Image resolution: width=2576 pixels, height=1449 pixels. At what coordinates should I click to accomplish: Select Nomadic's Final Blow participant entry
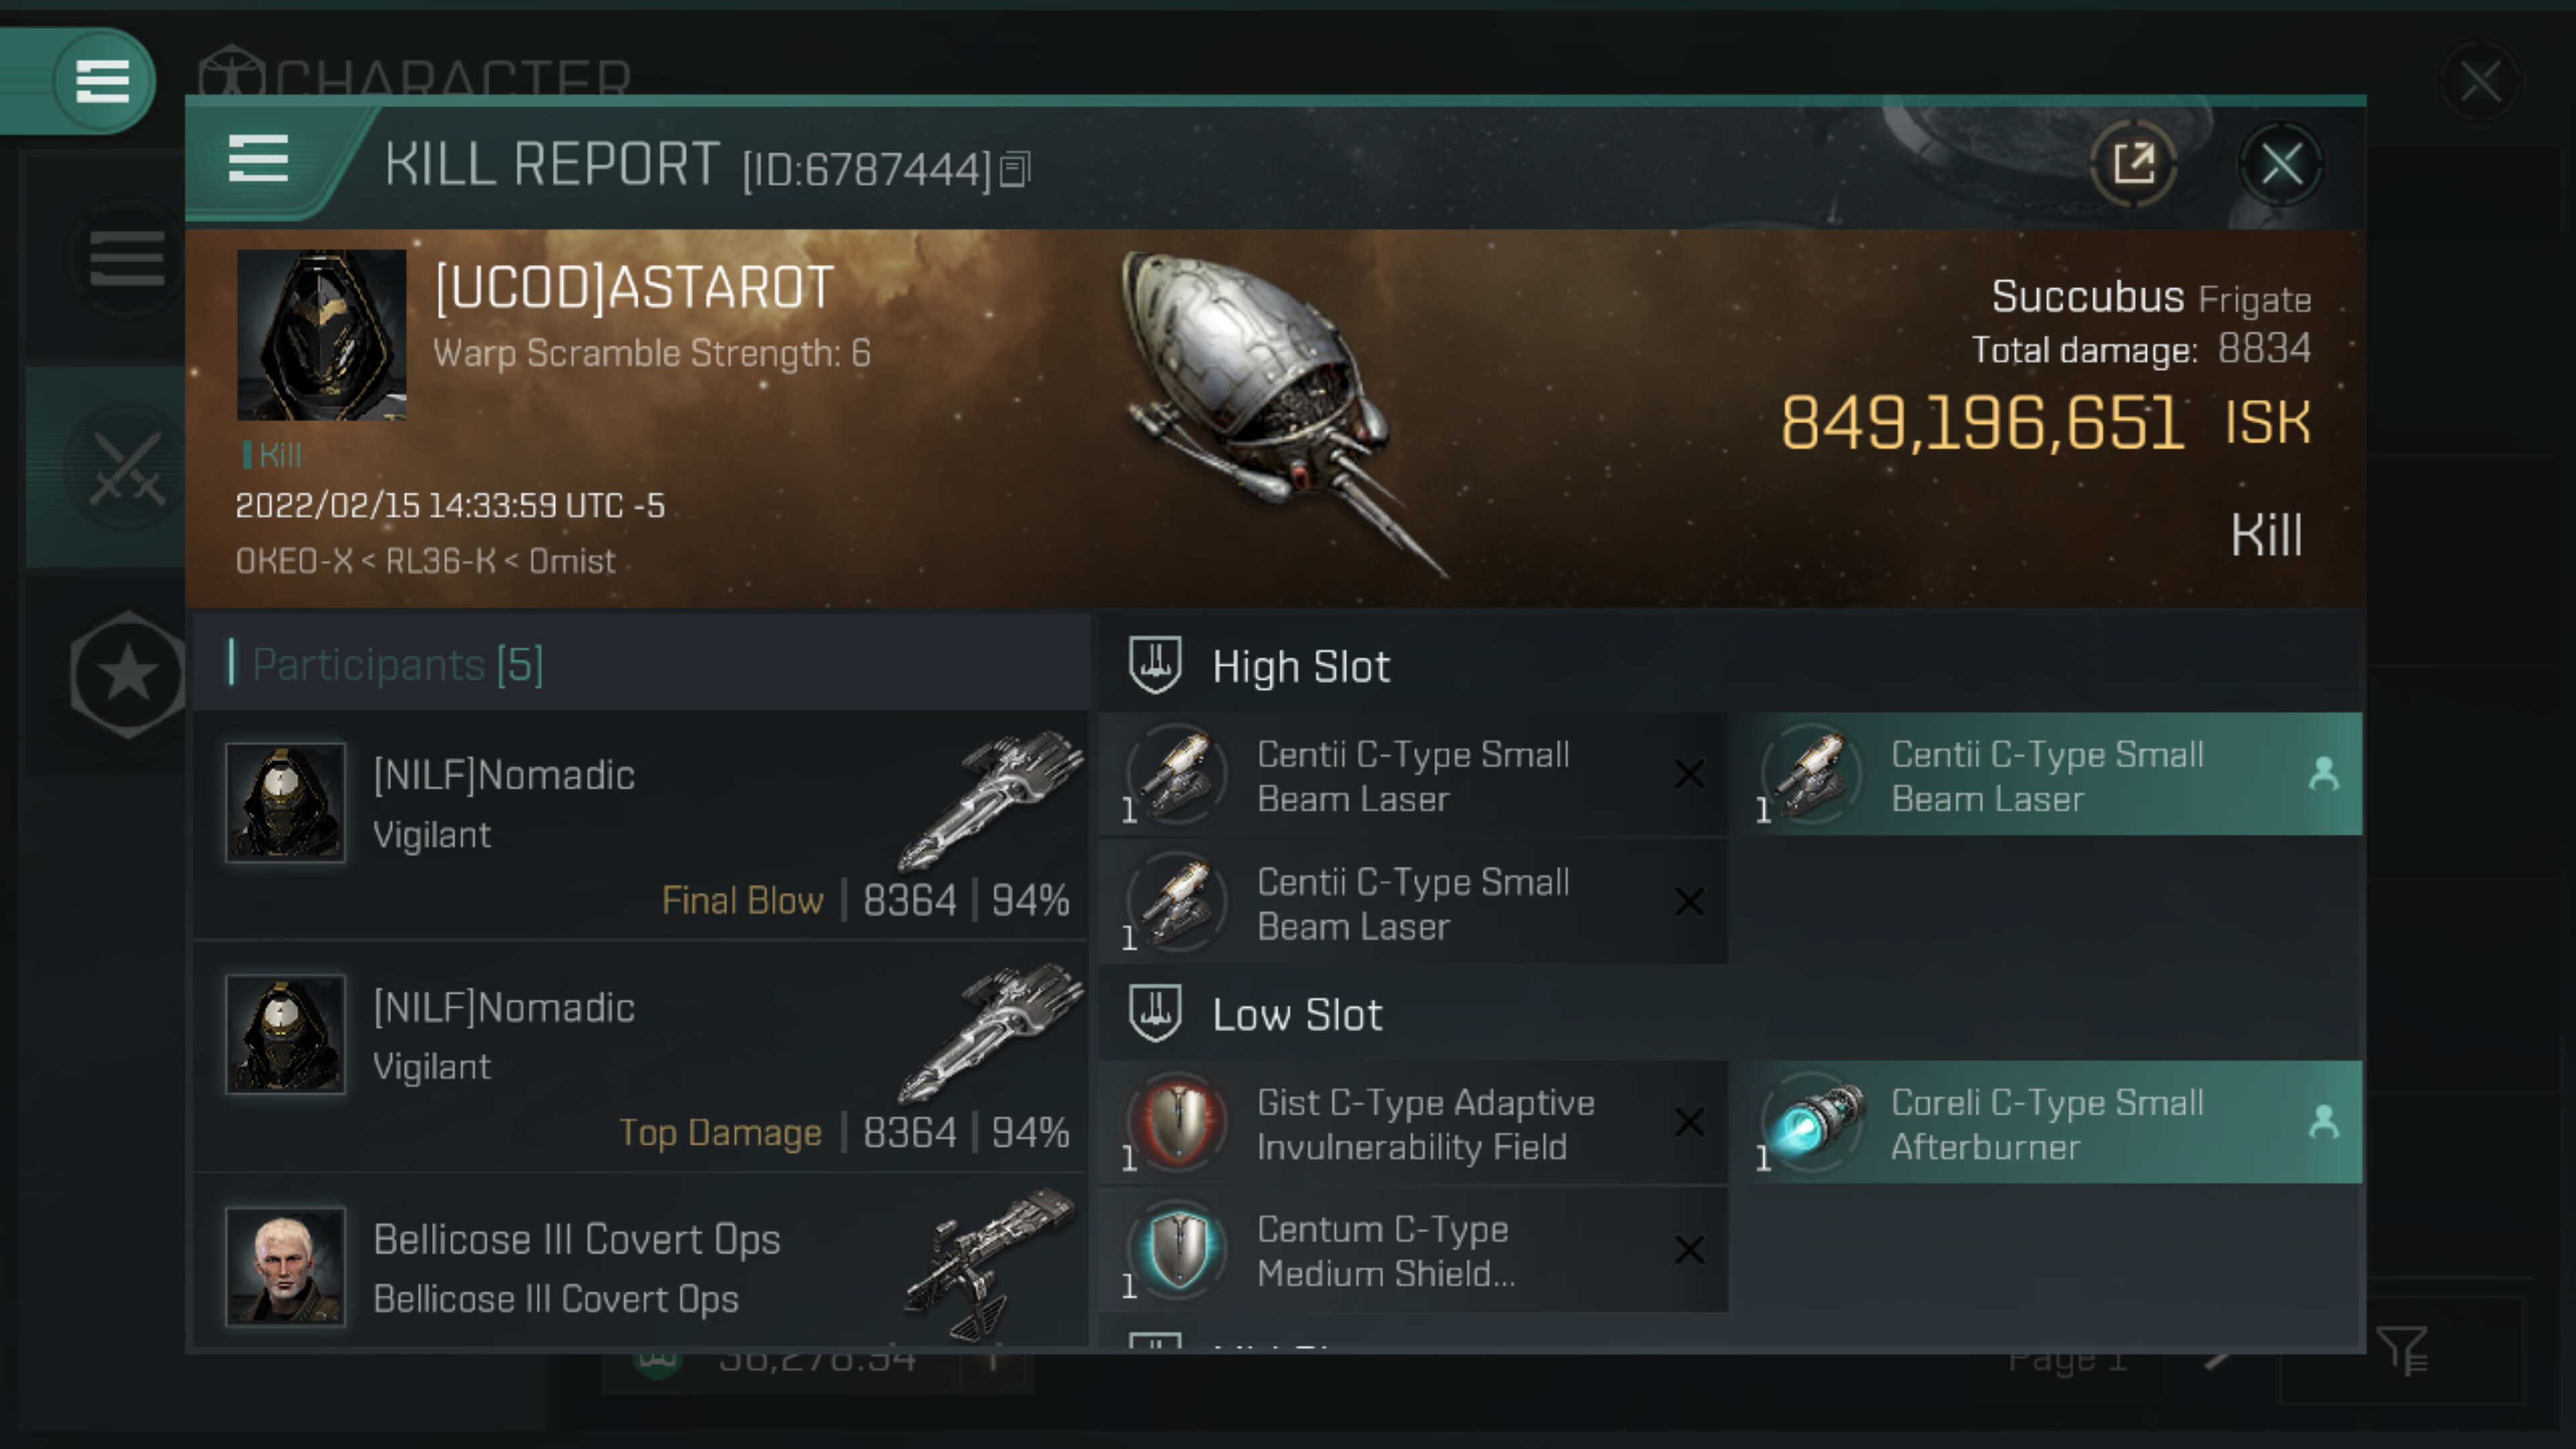click(640, 825)
